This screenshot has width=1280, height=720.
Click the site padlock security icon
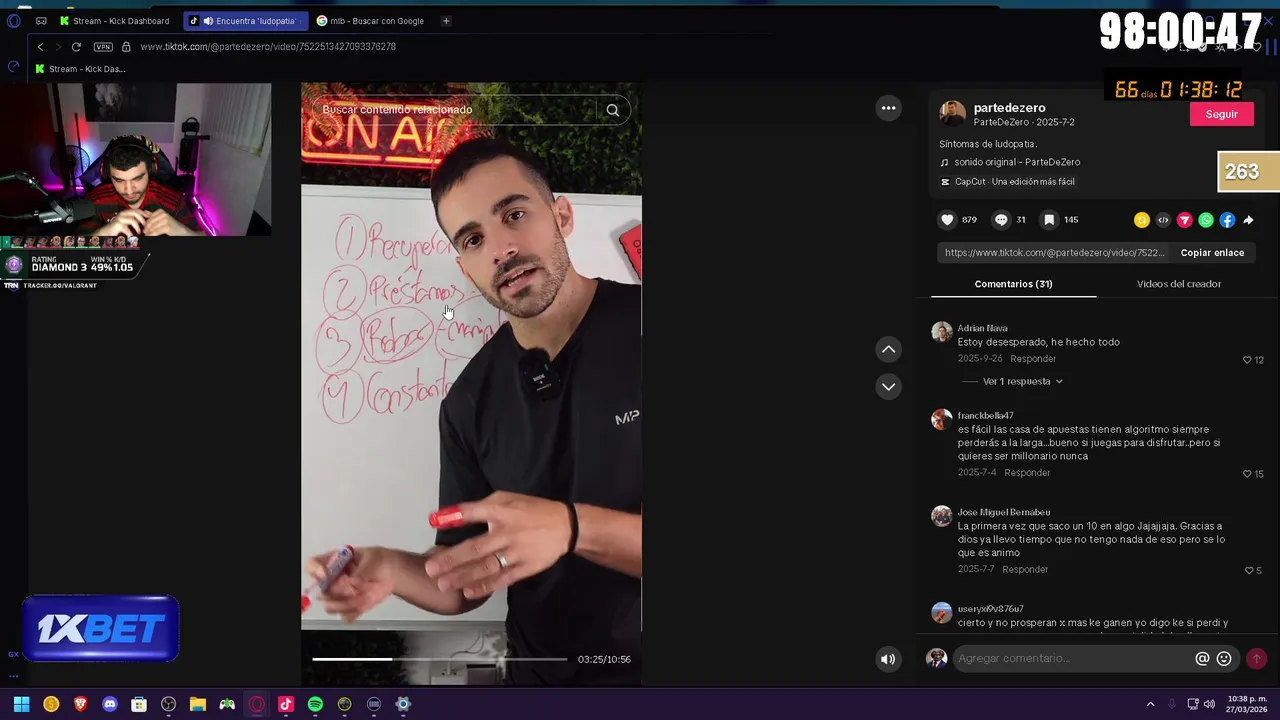click(x=126, y=47)
